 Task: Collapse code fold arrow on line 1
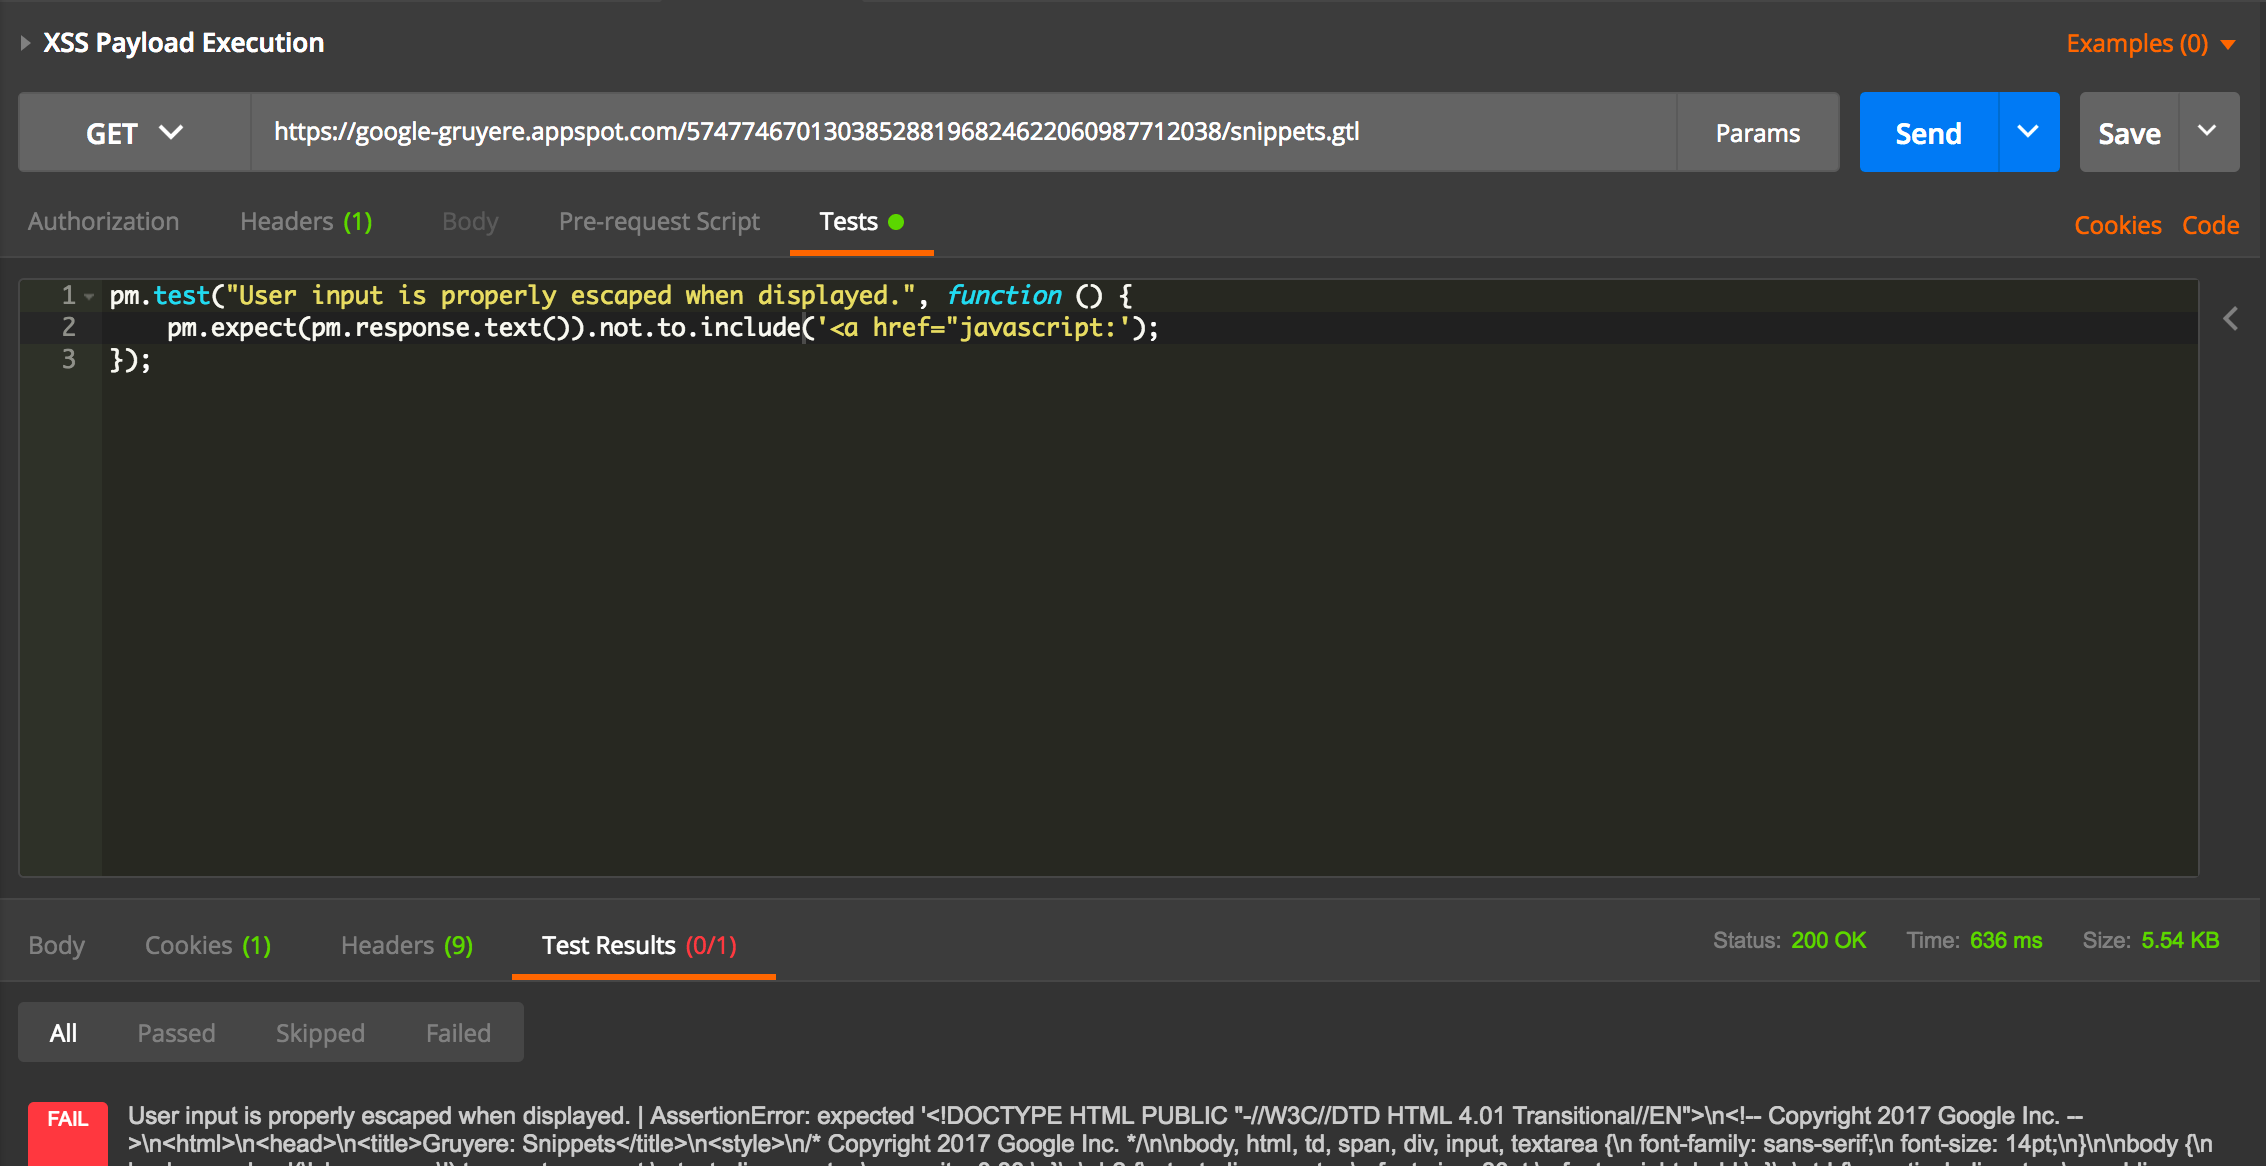coord(89,296)
